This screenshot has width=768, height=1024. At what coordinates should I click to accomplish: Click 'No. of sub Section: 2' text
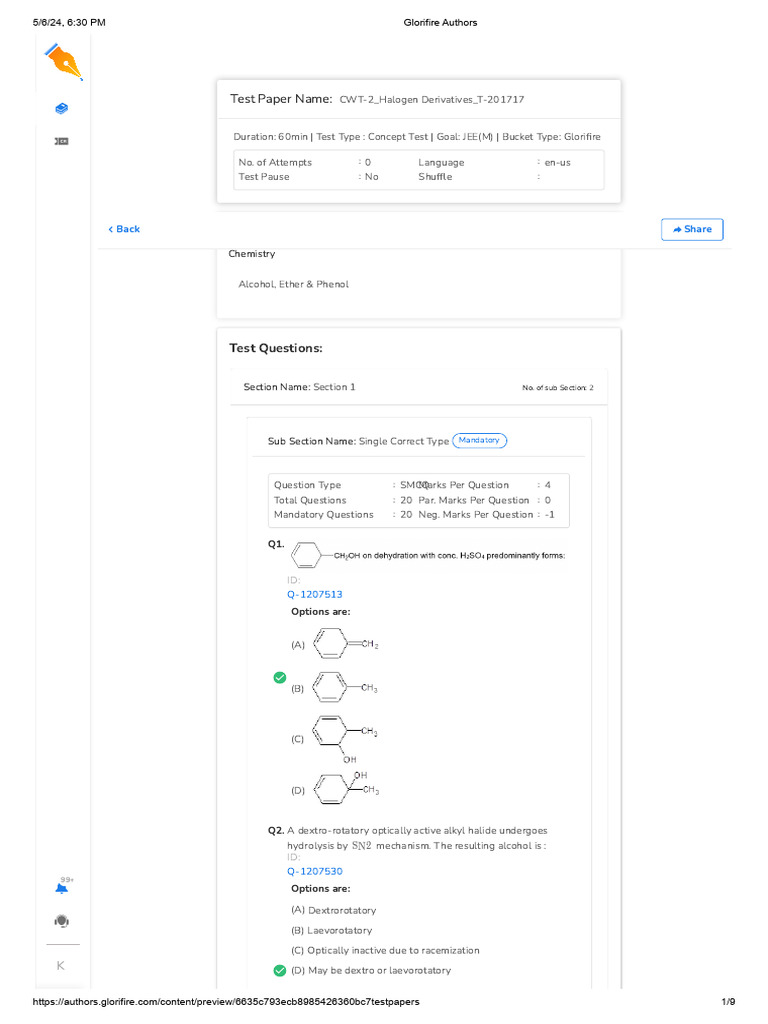point(558,387)
